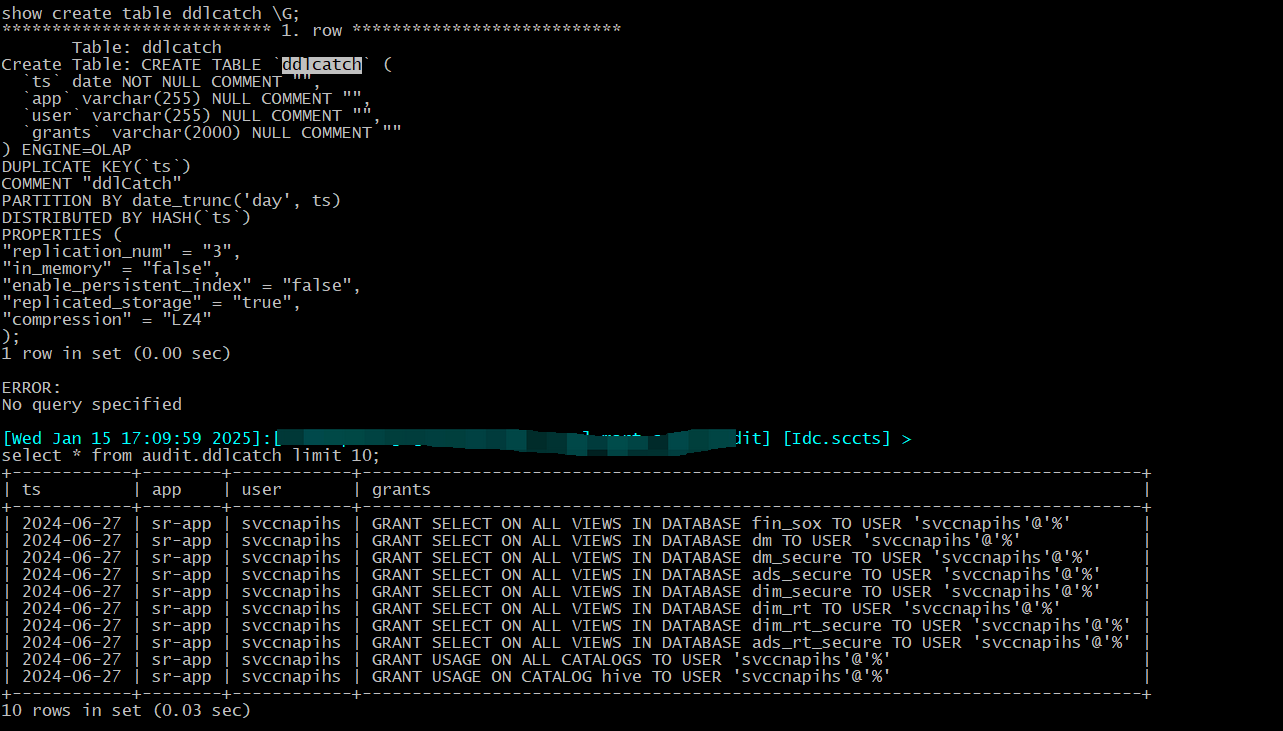This screenshot has height=731, width=1283.
Task: Click the ts column header
Action: 32,489
